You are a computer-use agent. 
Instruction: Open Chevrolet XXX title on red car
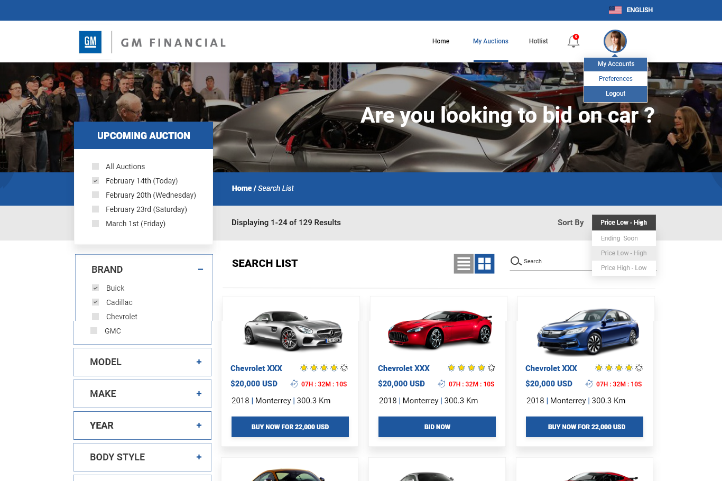pyautogui.click(x=404, y=368)
